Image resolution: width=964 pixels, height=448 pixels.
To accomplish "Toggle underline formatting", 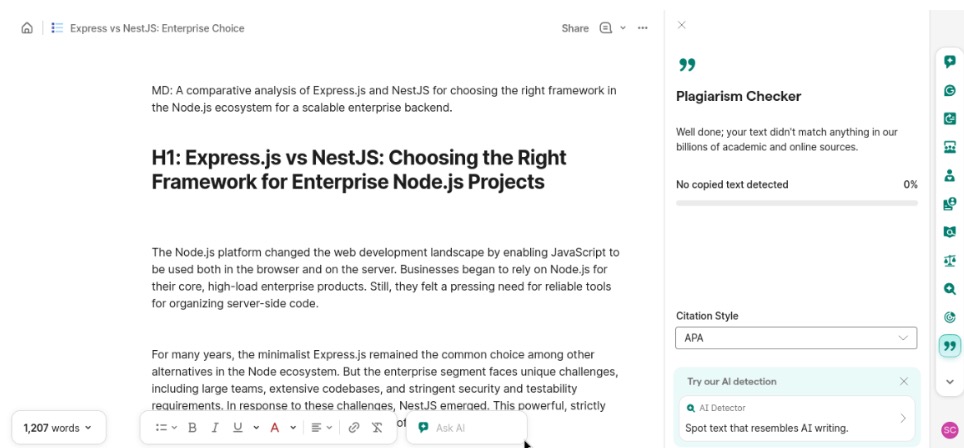I will click(238, 428).
